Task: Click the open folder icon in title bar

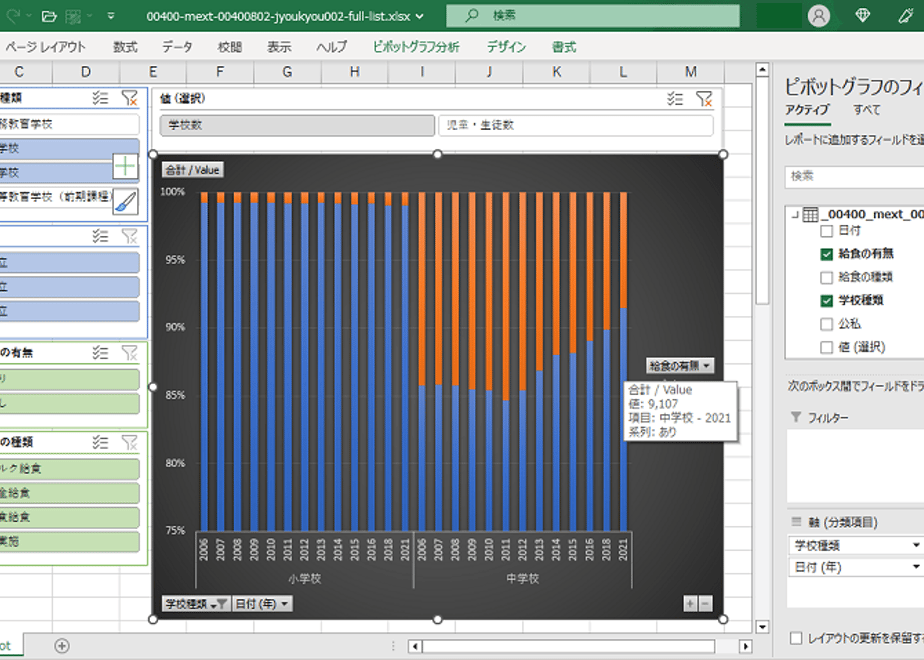Action: click(50, 16)
